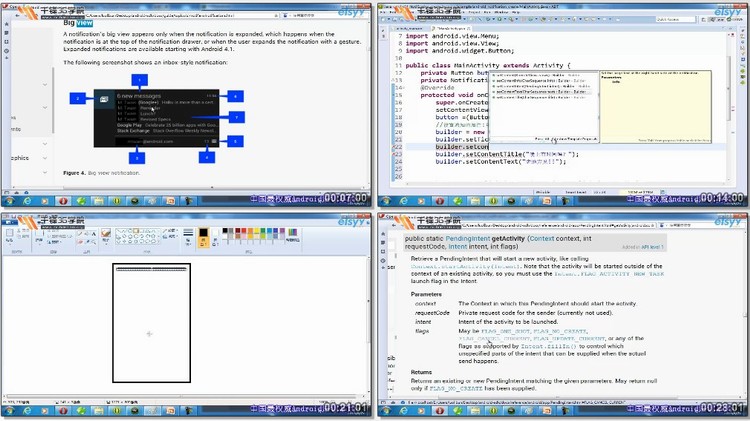Click the Paste clipboard icon in Paint
The height and width of the screenshot is (421, 750).
10,234
